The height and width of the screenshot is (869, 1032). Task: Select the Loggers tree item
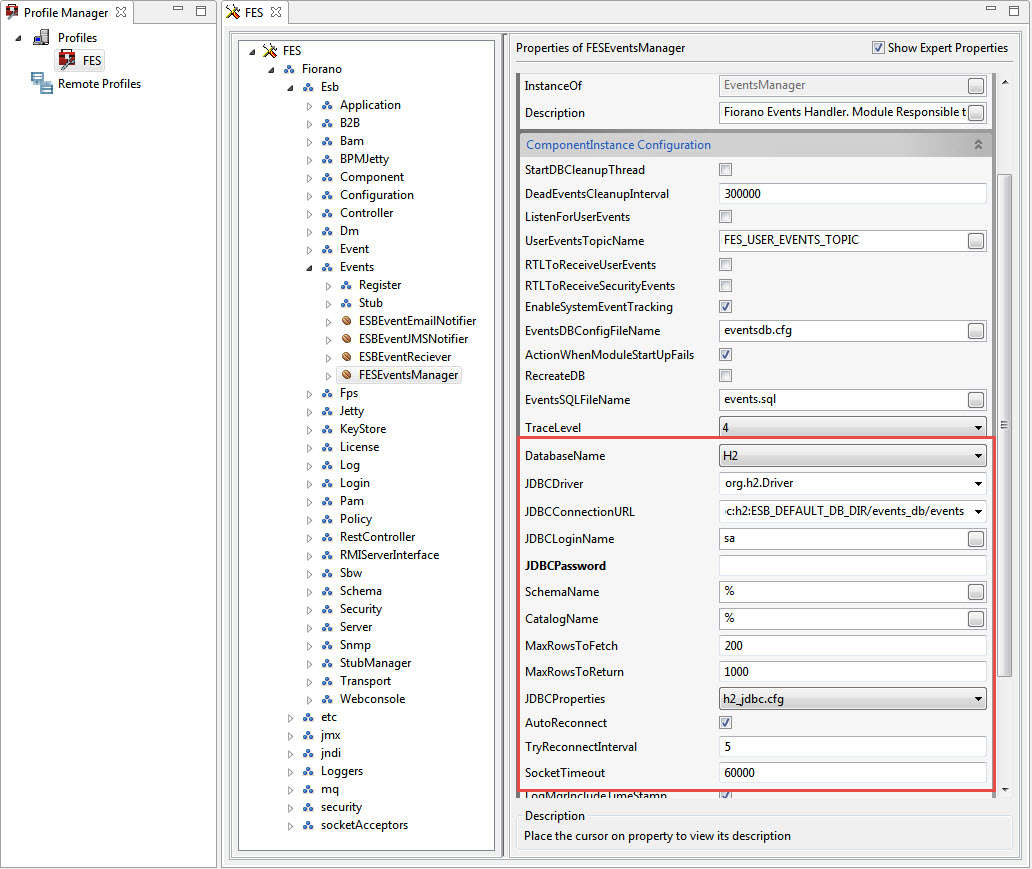click(x=342, y=771)
